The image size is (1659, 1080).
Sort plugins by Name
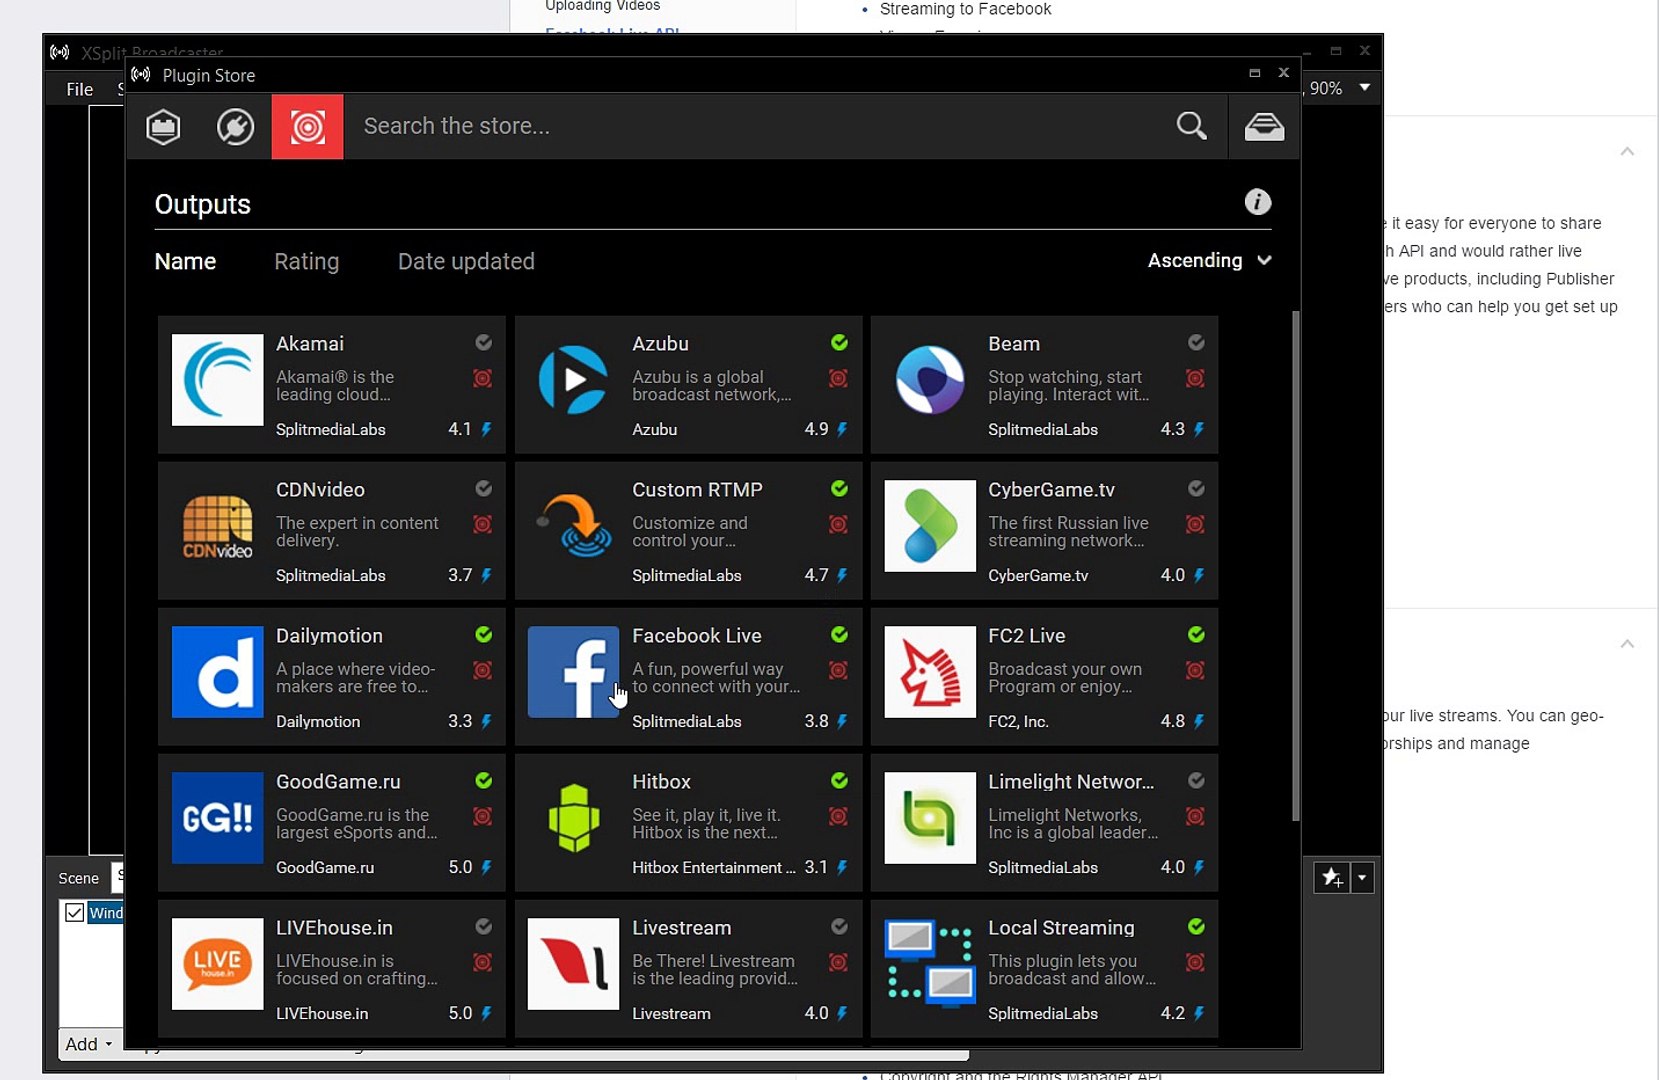click(x=185, y=261)
